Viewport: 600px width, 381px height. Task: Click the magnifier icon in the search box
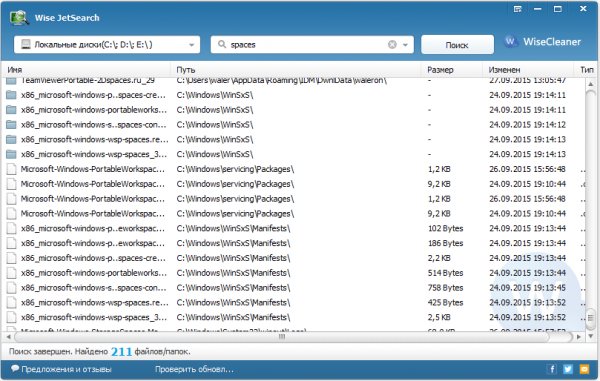(x=222, y=44)
